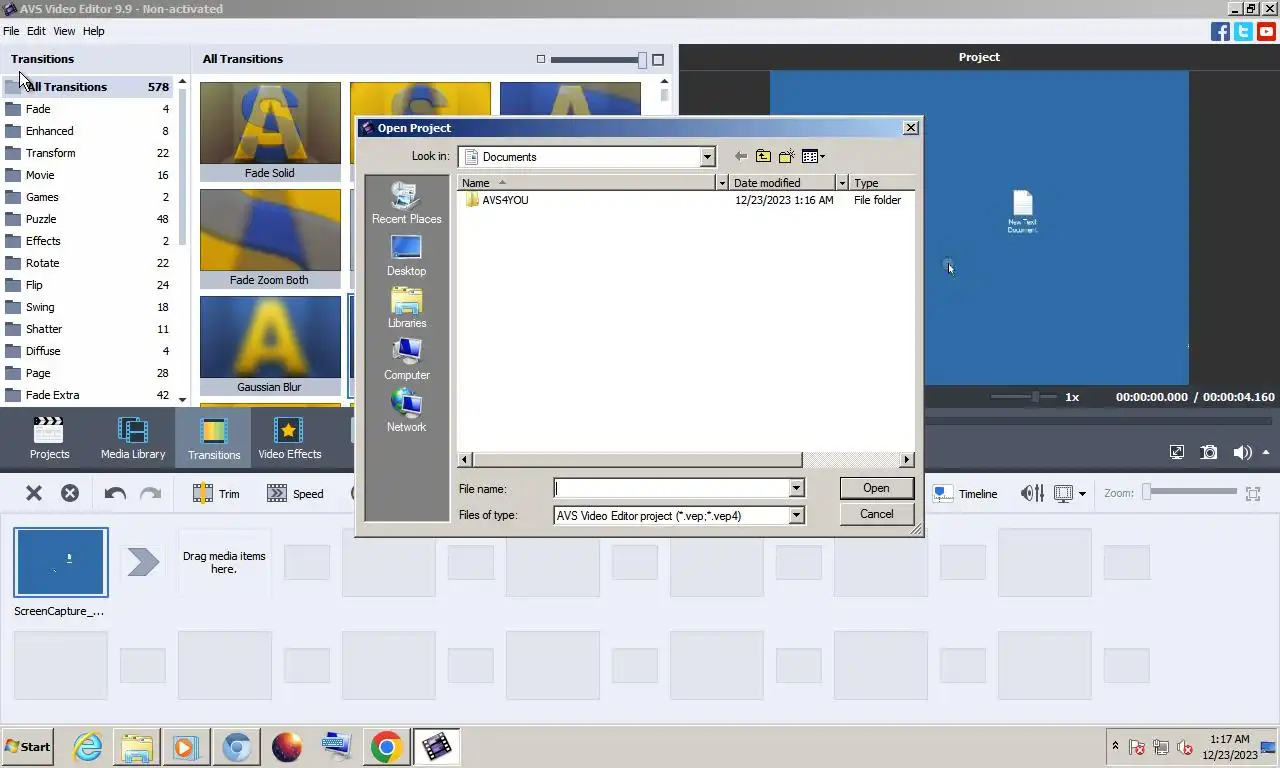Screen dimensions: 1280x768
Task: Go to Desktop in Open Project dialog
Action: click(406, 255)
